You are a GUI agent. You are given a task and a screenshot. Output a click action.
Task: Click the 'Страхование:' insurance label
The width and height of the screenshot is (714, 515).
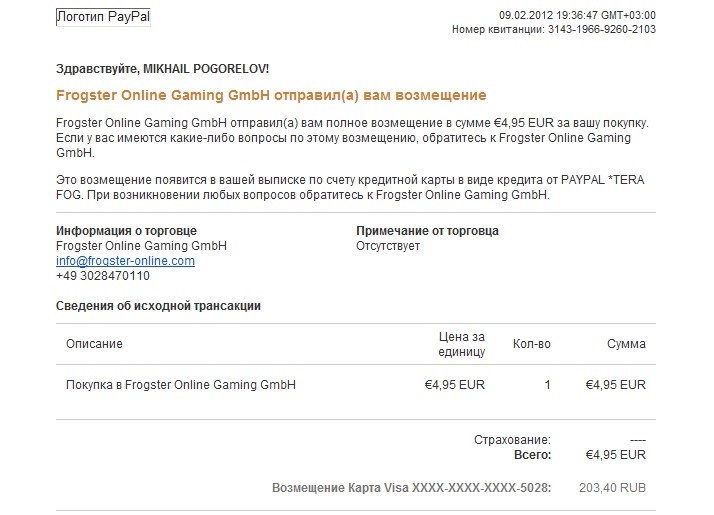[512, 440]
